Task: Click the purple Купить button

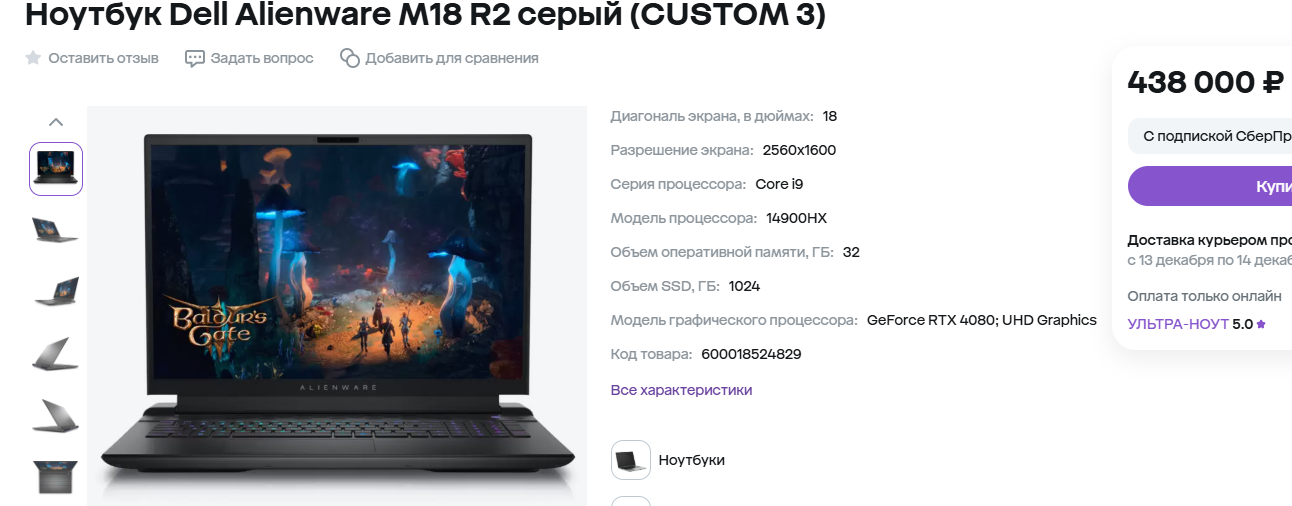Action: [1210, 186]
